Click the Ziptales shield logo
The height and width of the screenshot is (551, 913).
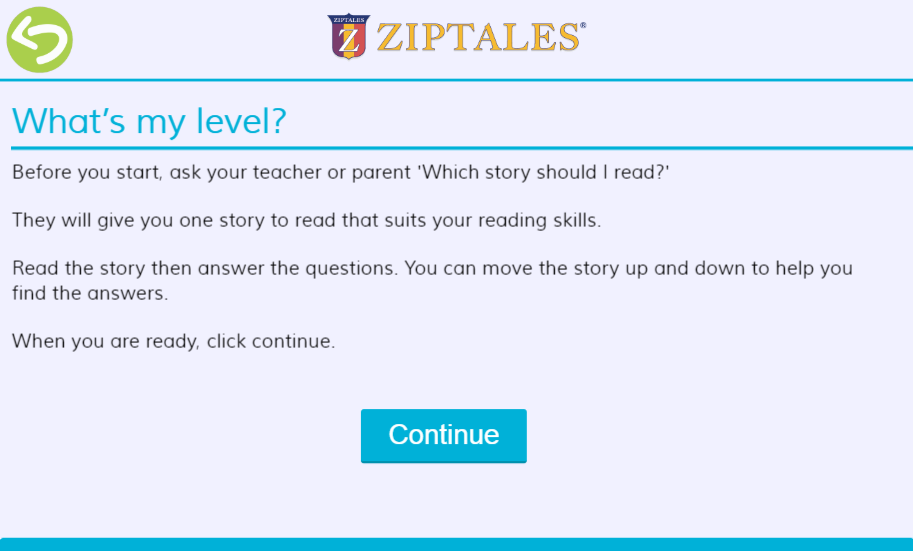point(348,37)
